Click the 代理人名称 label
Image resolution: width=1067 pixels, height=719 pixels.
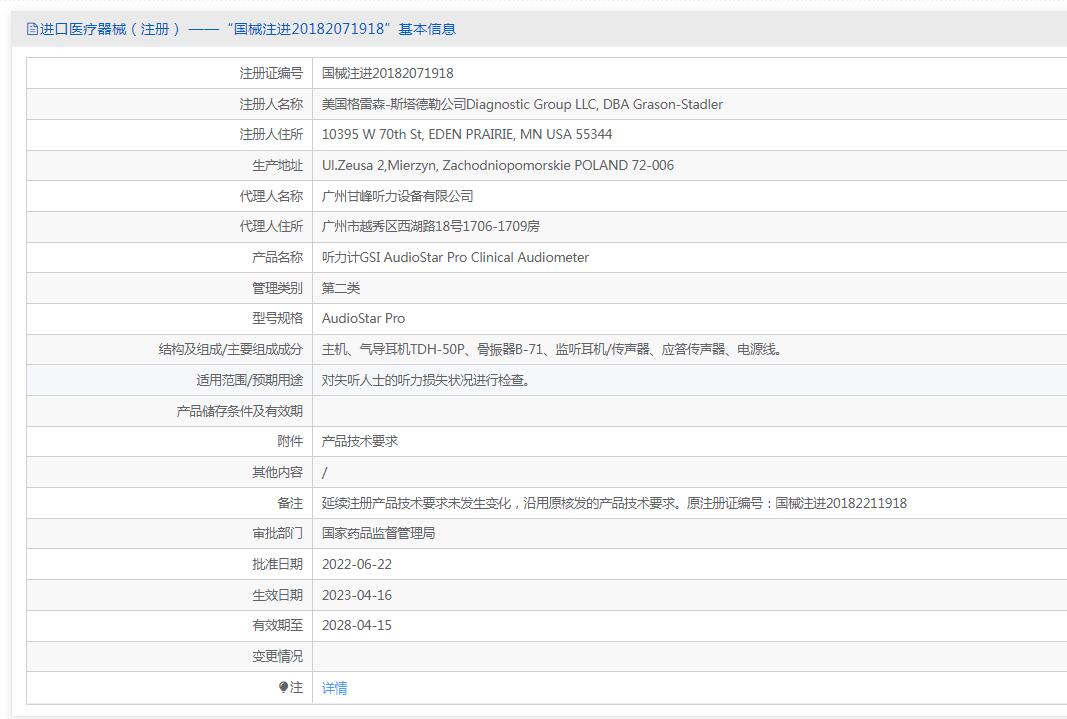pyautogui.click(x=271, y=196)
